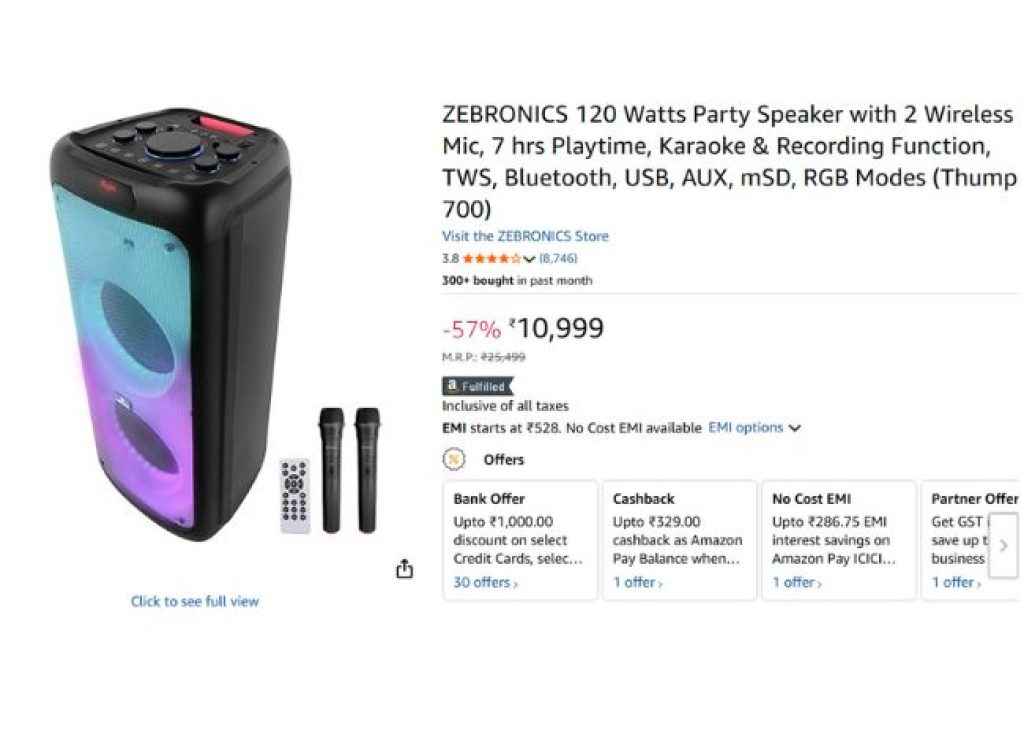This screenshot has width=1024, height=756.
Task: Open the EMI options dropdown
Action: [x=750, y=427]
